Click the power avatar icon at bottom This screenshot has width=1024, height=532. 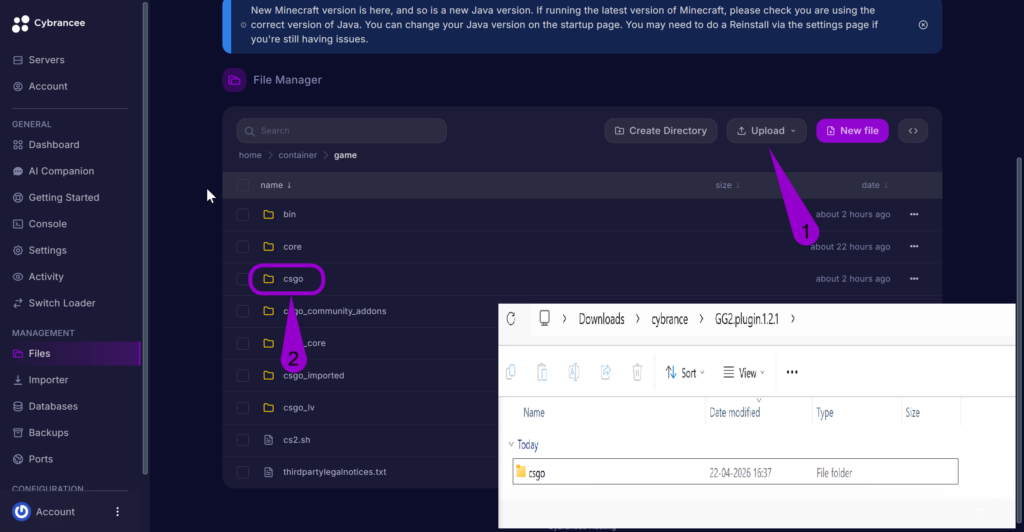click(x=22, y=512)
